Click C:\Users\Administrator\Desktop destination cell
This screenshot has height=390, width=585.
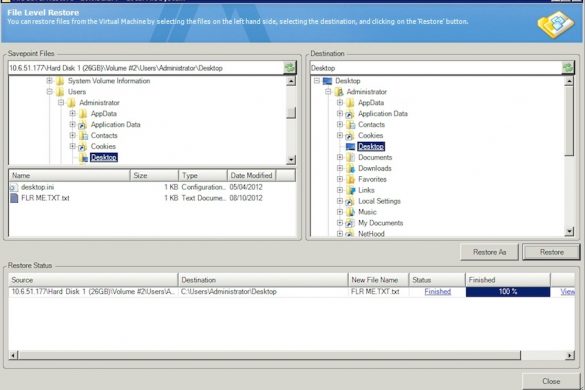pos(263,291)
